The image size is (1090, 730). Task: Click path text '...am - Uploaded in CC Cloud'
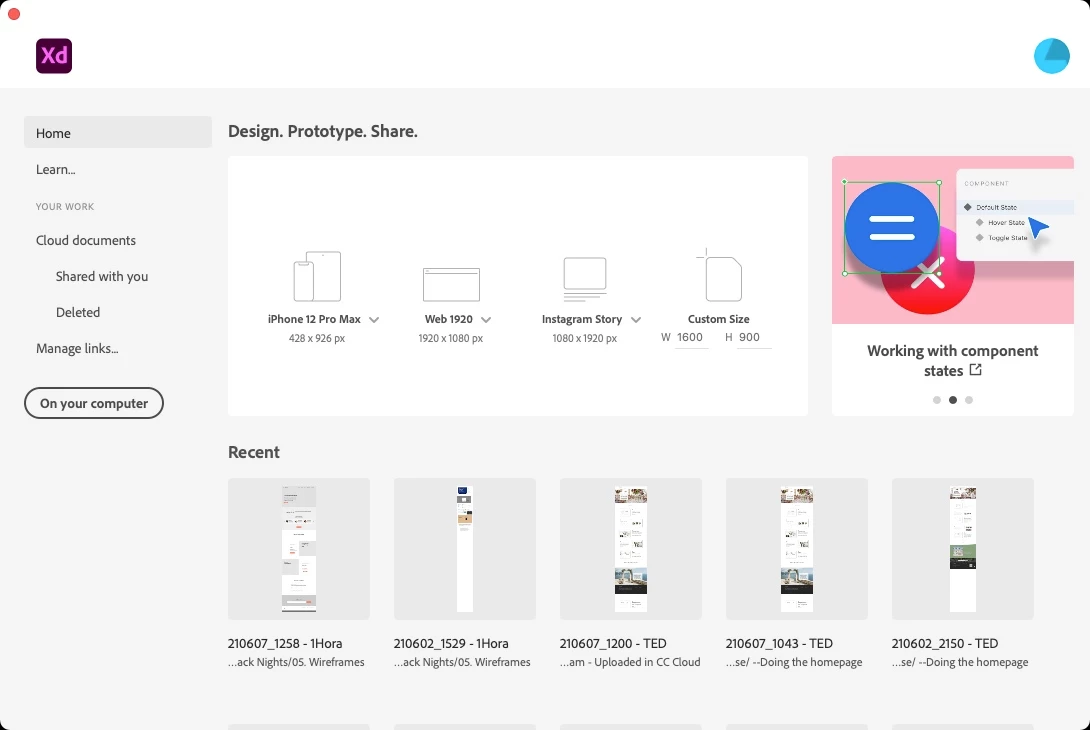[x=631, y=663]
